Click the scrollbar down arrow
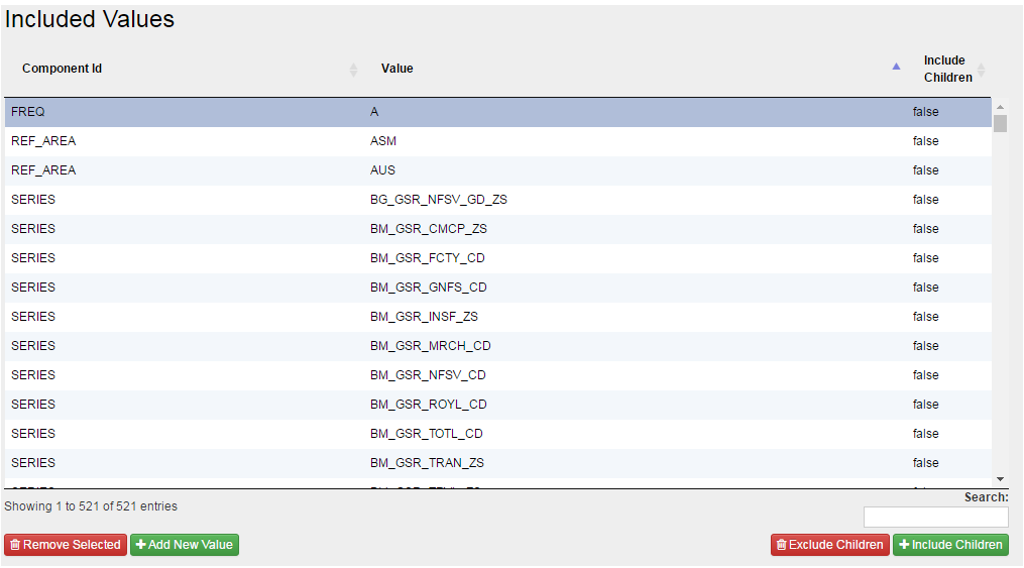 [x=1000, y=480]
